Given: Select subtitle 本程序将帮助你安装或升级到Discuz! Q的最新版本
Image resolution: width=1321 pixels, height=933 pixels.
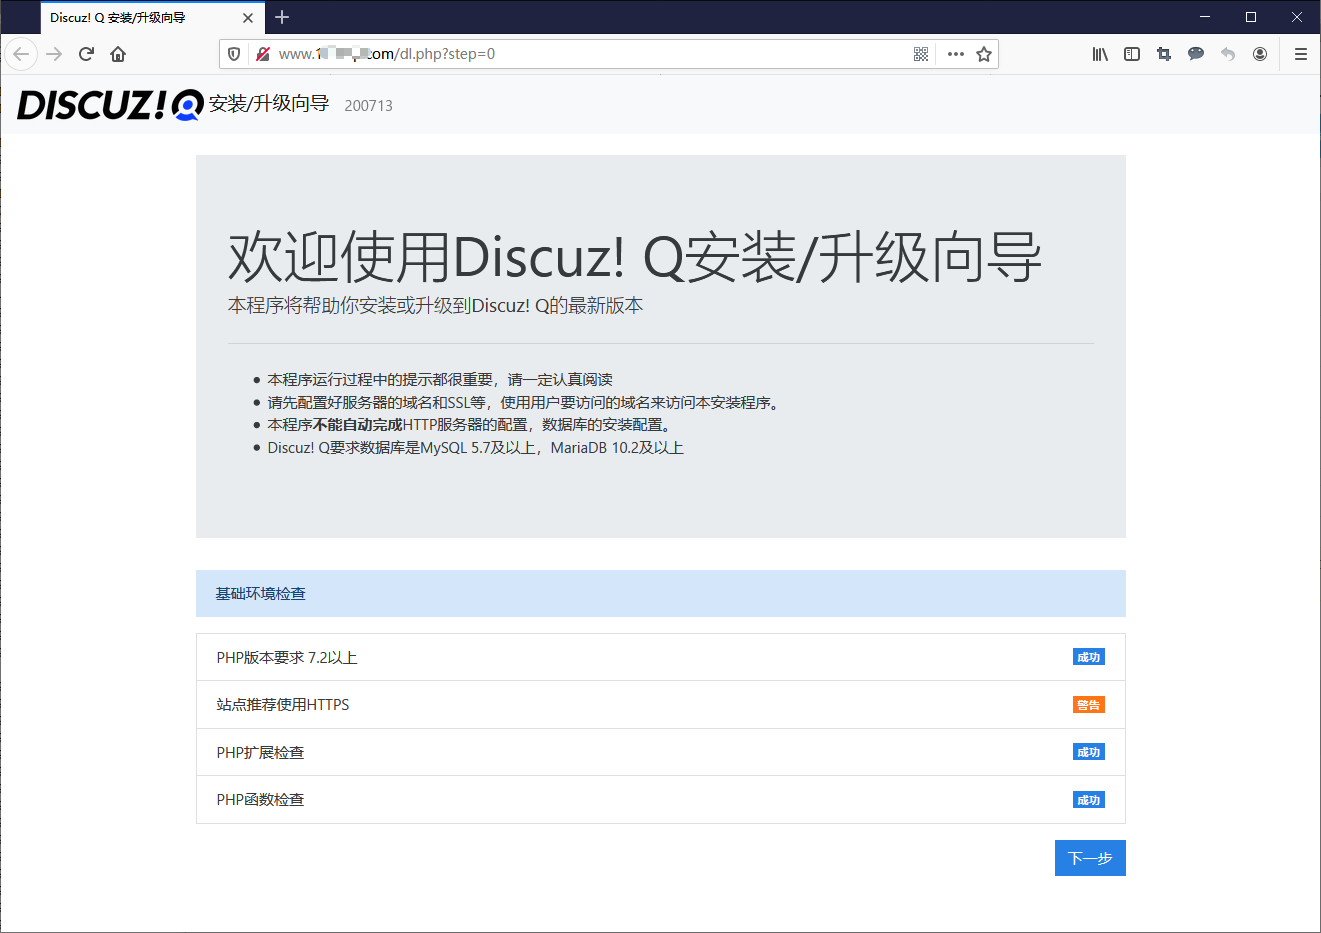Looking at the screenshot, I should tap(436, 306).
